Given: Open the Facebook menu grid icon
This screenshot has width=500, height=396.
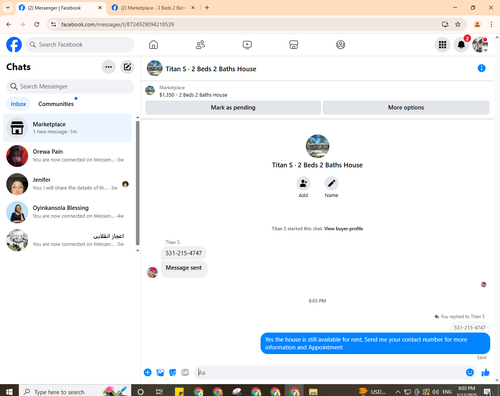Looking at the screenshot, I should click(x=442, y=45).
